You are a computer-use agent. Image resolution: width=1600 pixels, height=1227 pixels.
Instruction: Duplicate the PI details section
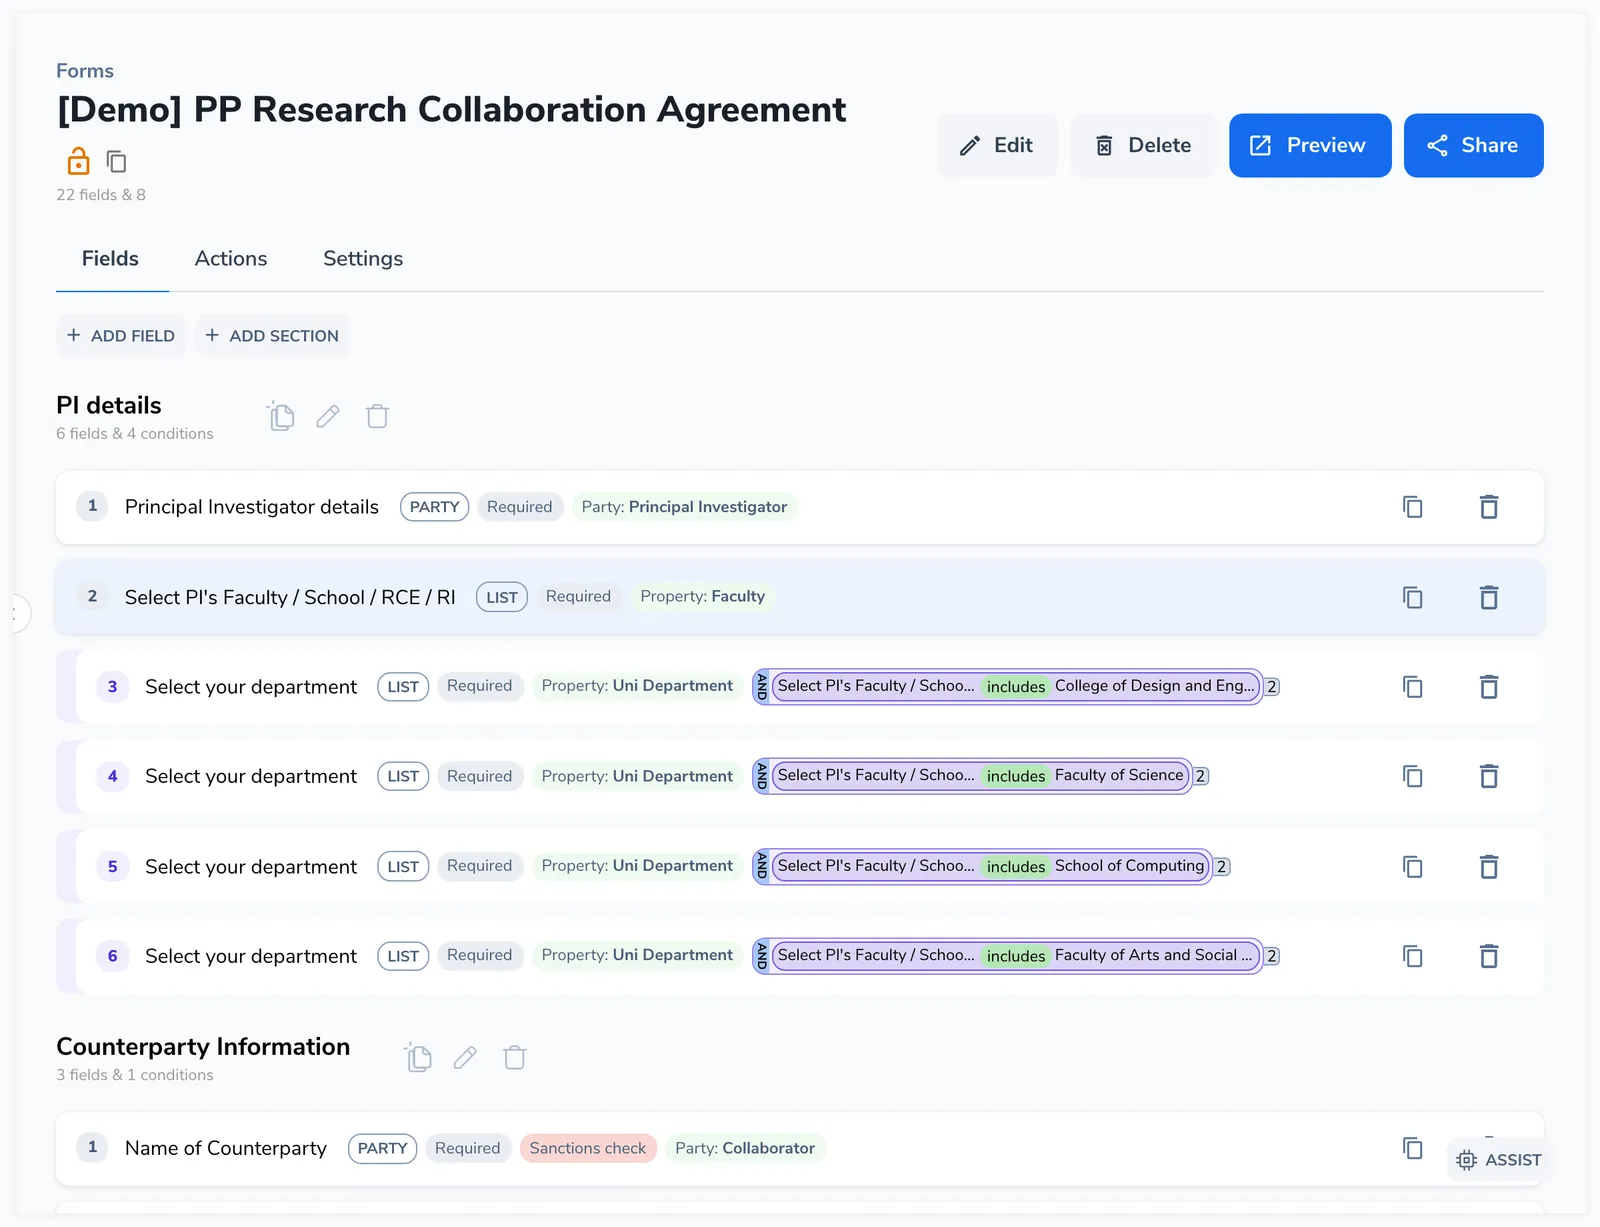281,416
